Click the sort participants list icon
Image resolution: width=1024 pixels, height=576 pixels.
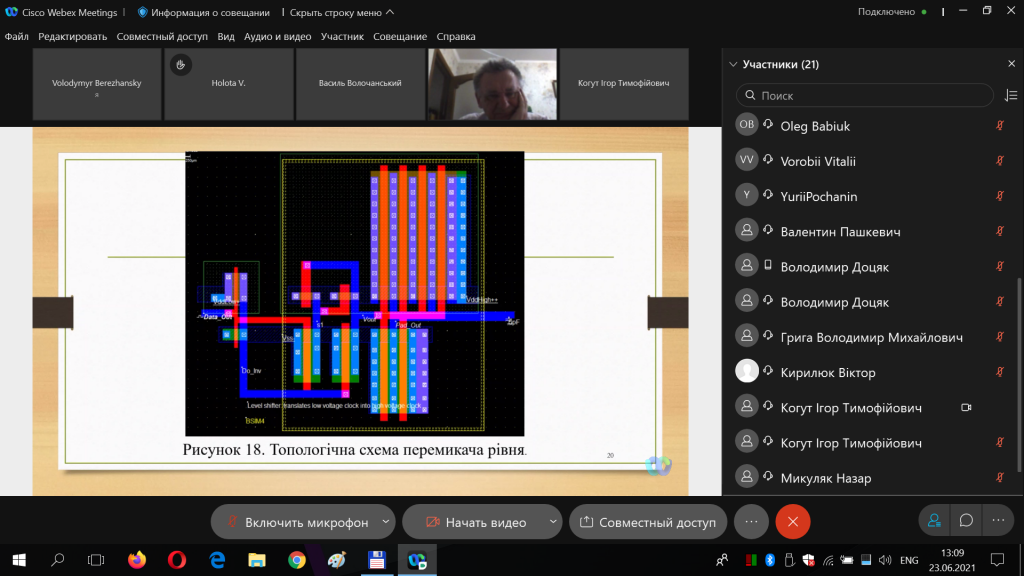pyautogui.click(x=1011, y=96)
